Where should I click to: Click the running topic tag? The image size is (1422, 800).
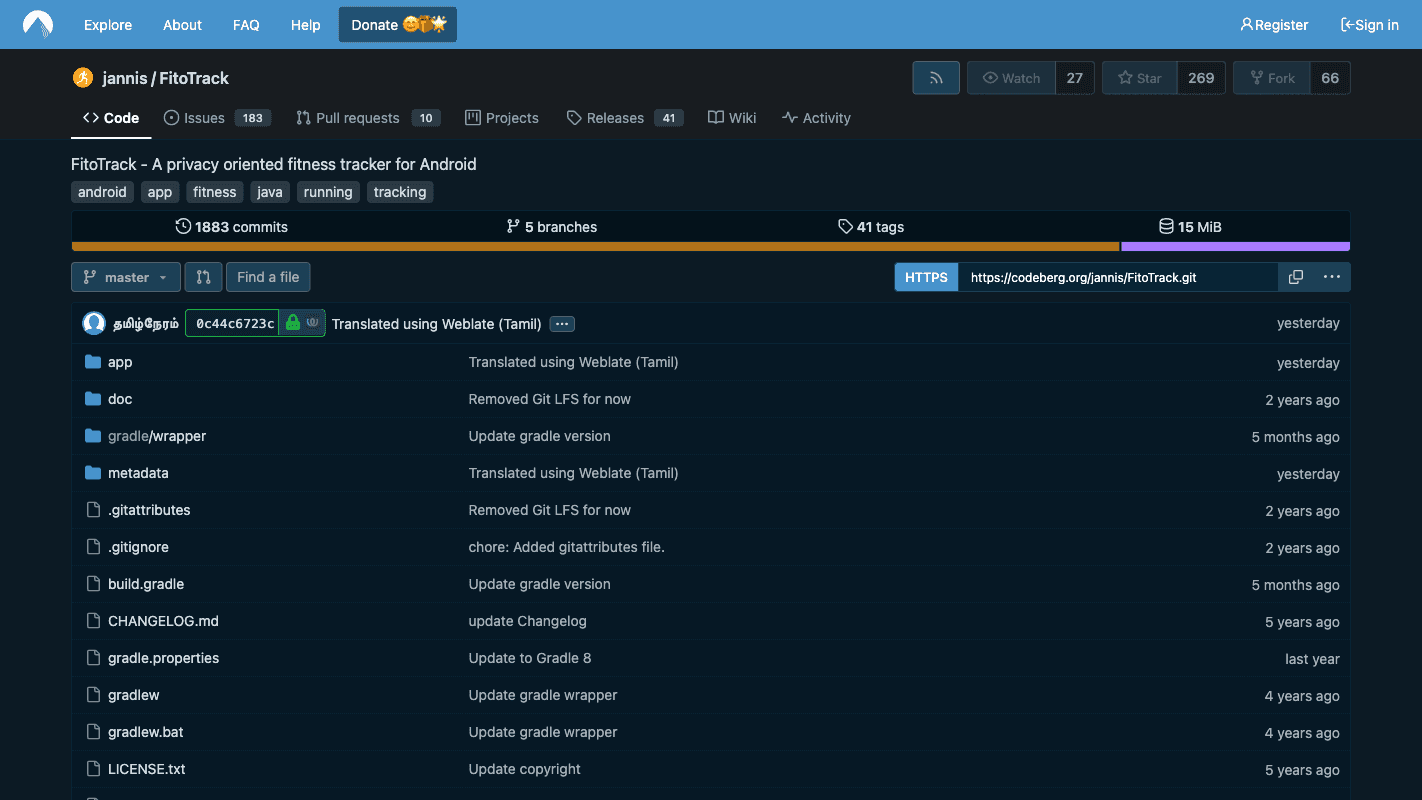328,192
